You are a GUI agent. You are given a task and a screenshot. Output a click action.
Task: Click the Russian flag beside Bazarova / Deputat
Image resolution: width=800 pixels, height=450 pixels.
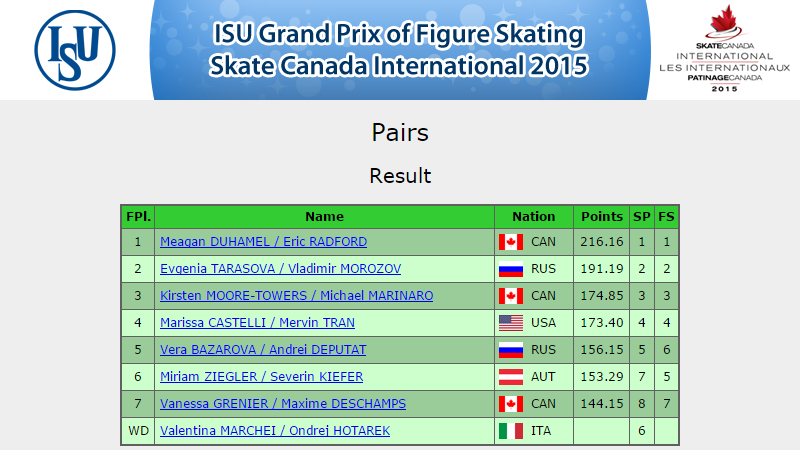pyautogui.click(x=511, y=350)
